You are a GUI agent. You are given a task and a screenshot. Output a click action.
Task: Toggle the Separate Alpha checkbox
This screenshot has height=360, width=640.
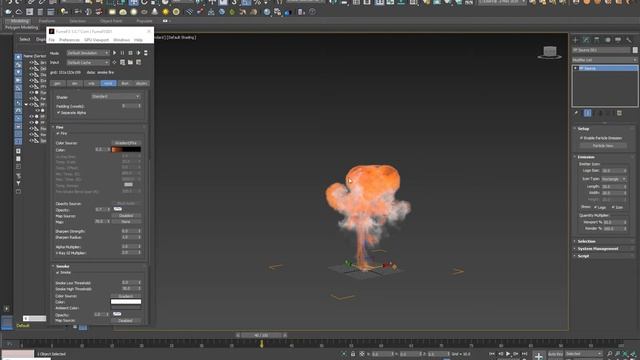58,113
